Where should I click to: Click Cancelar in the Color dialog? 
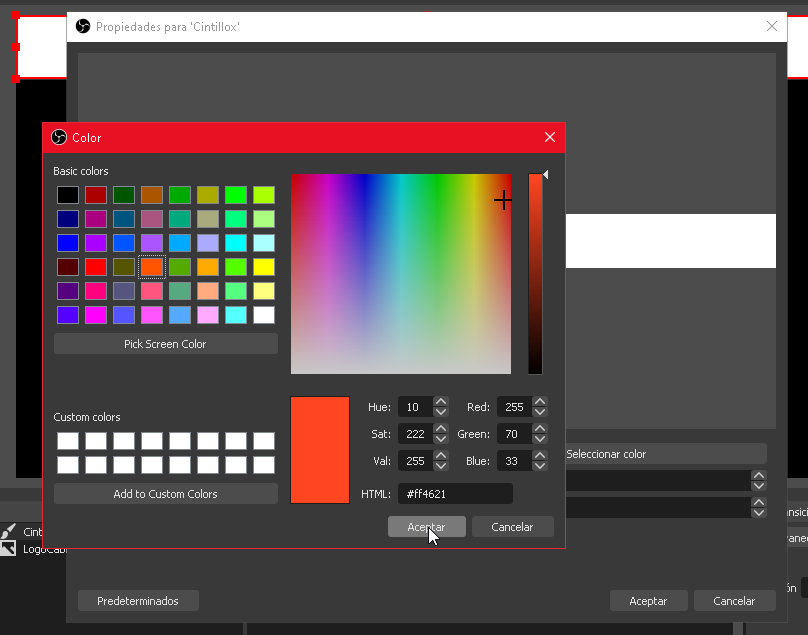(512, 527)
